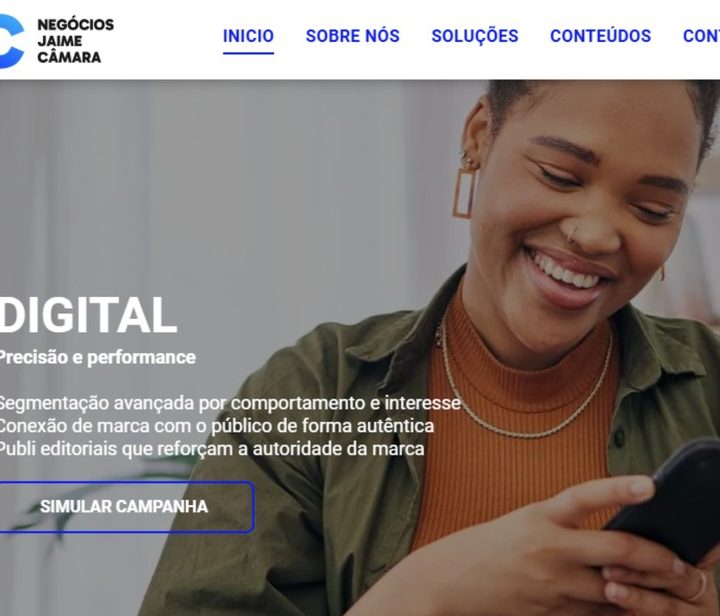This screenshot has height=616, width=720.
Task: Click the Publi editoriais text line
Action: click(212, 449)
